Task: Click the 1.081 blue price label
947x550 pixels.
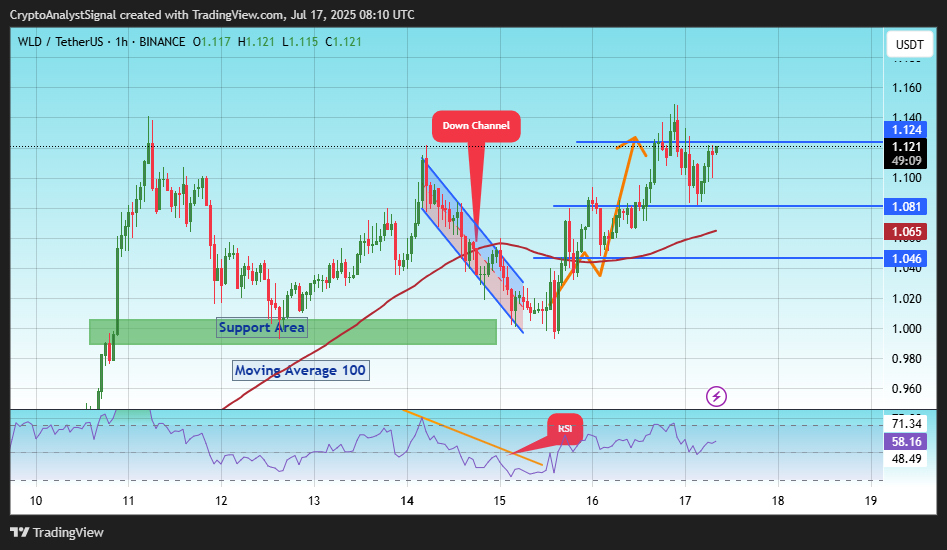Action: tap(905, 207)
